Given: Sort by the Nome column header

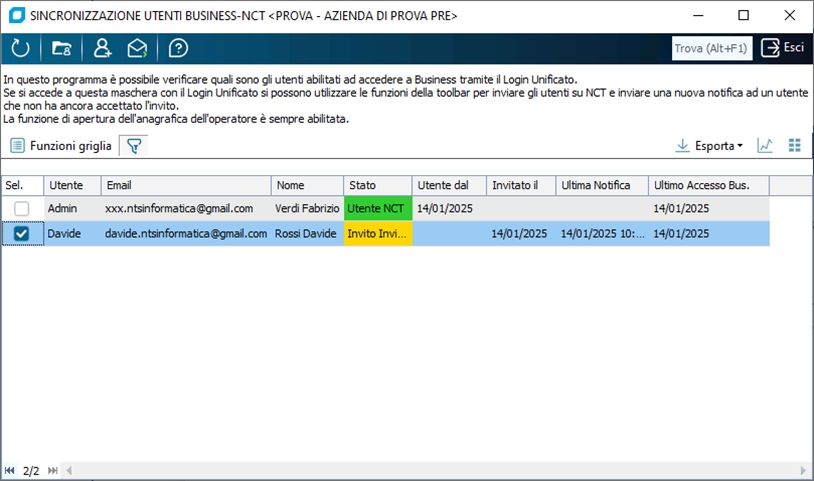Looking at the screenshot, I should (x=307, y=185).
